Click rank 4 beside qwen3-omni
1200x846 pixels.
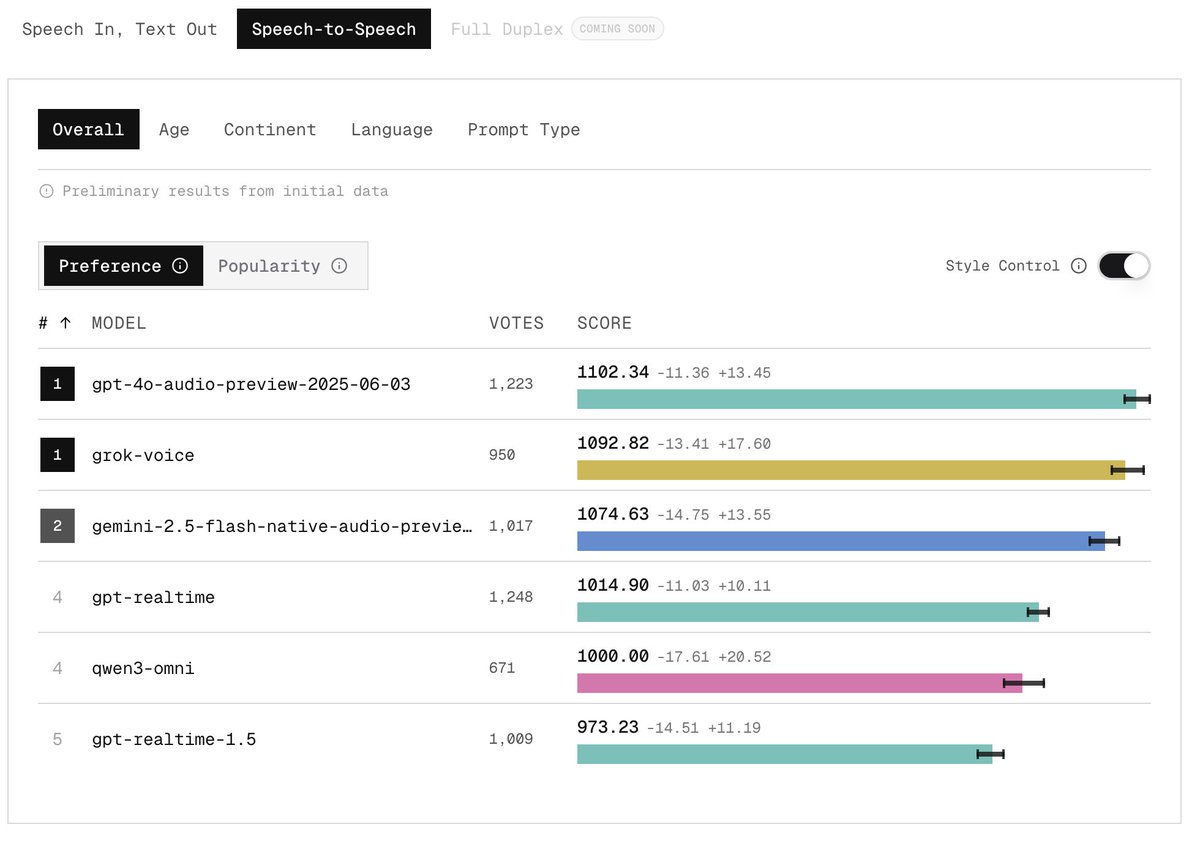tap(57, 668)
